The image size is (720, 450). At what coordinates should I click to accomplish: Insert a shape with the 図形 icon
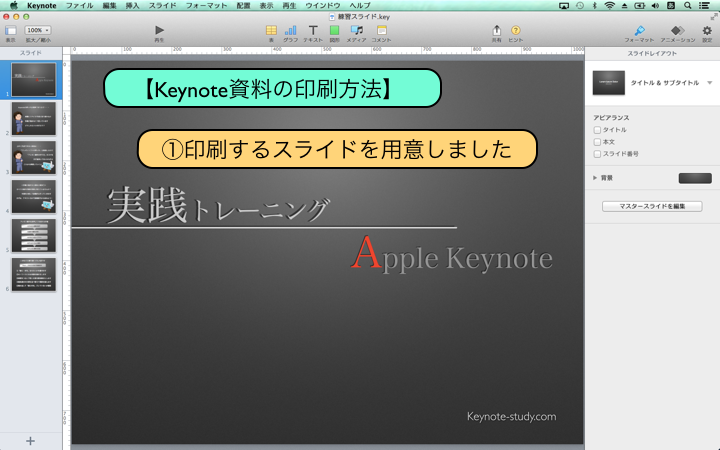coord(334,30)
